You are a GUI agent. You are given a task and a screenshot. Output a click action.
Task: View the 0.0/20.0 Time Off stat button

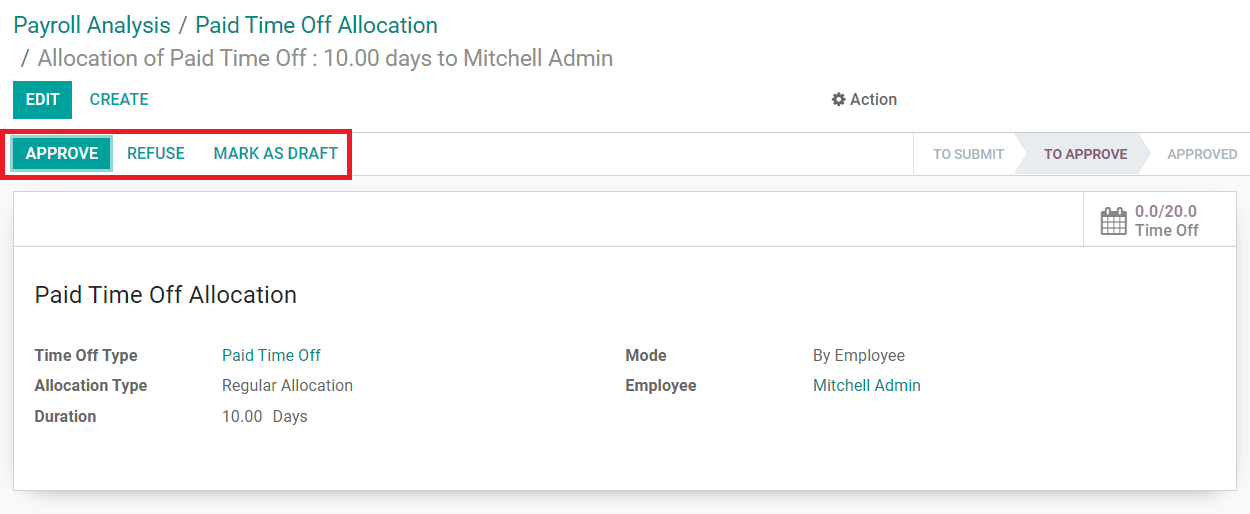click(1160, 220)
